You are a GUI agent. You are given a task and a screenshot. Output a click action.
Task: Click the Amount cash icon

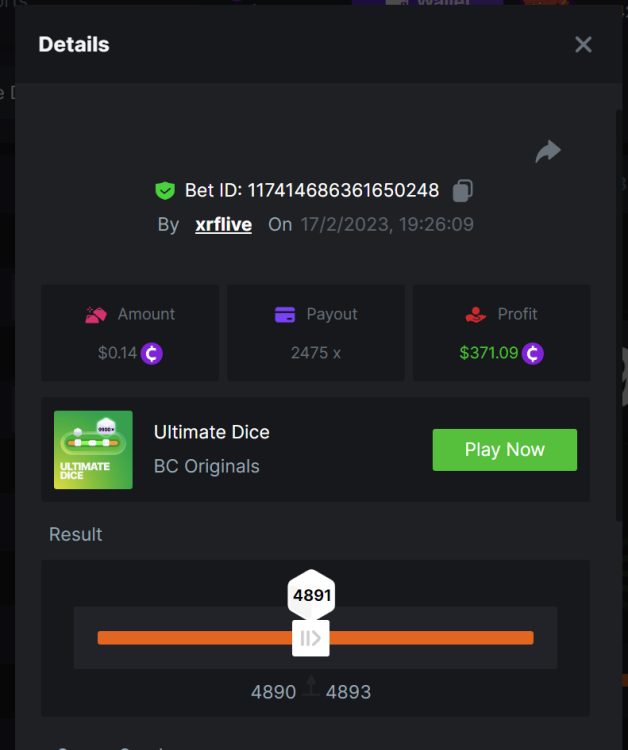click(x=96, y=315)
